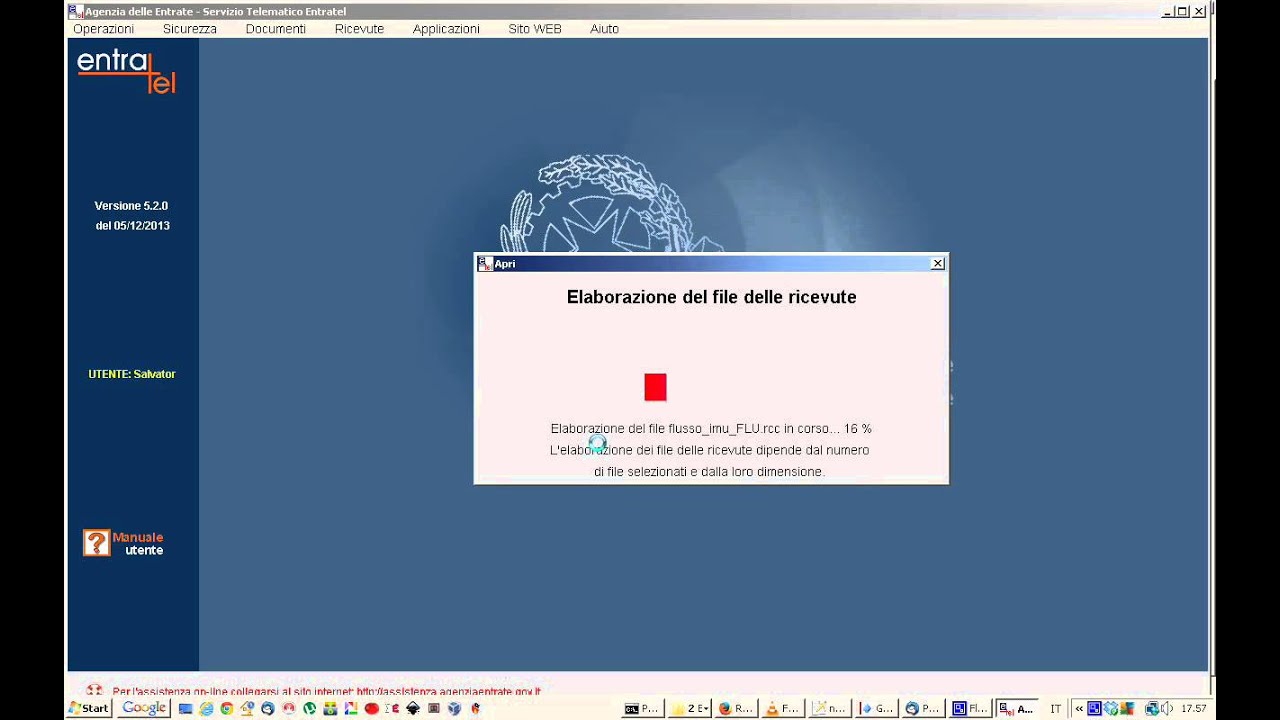1280x720 pixels.
Task: Launch uTorrent from quick launch
Action: pos(309,709)
